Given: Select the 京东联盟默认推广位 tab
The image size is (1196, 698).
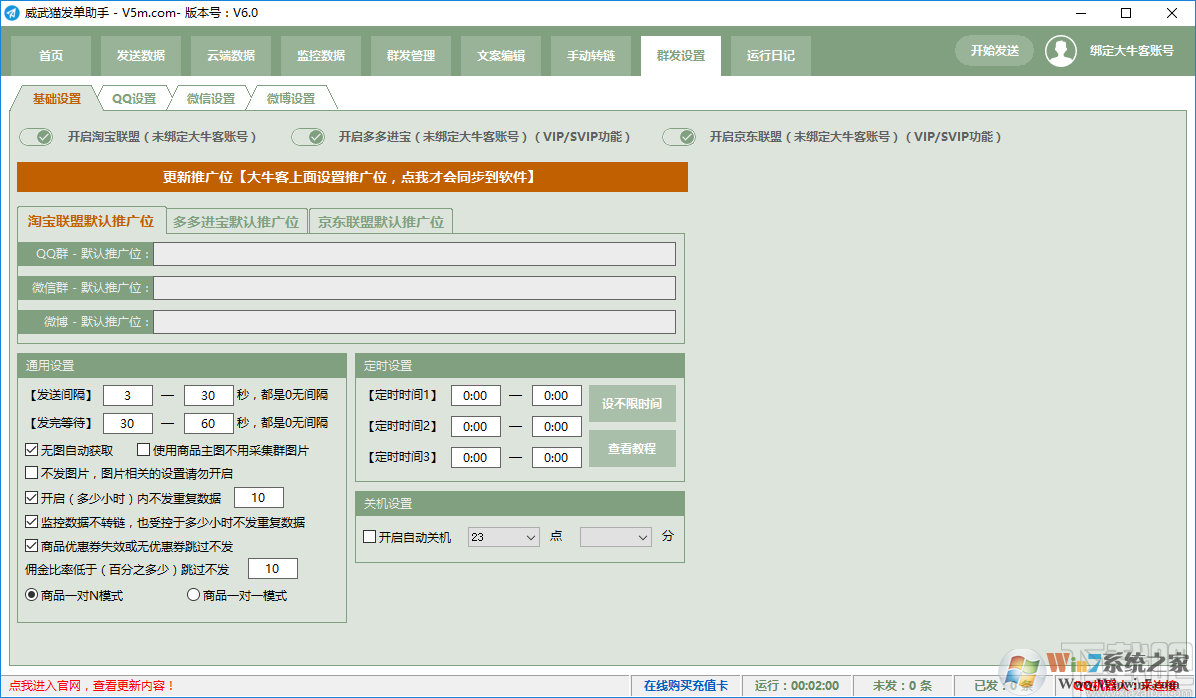Looking at the screenshot, I should [x=381, y=220].
